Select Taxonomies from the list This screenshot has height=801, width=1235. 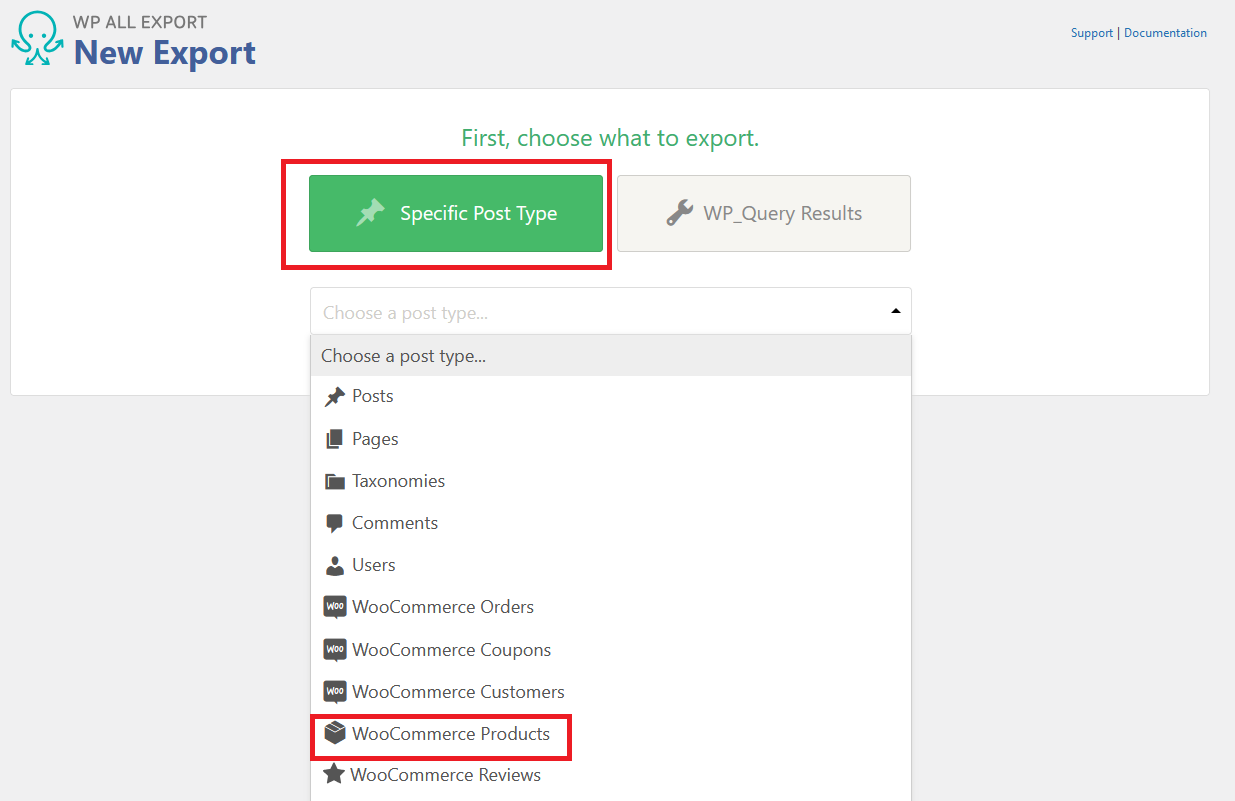pyautogui.click(x=611, y=481)
